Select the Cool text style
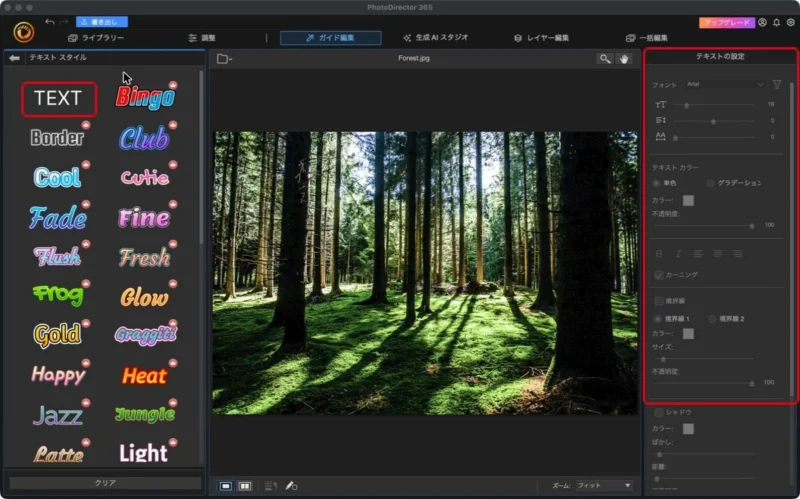 coord(58,177)
